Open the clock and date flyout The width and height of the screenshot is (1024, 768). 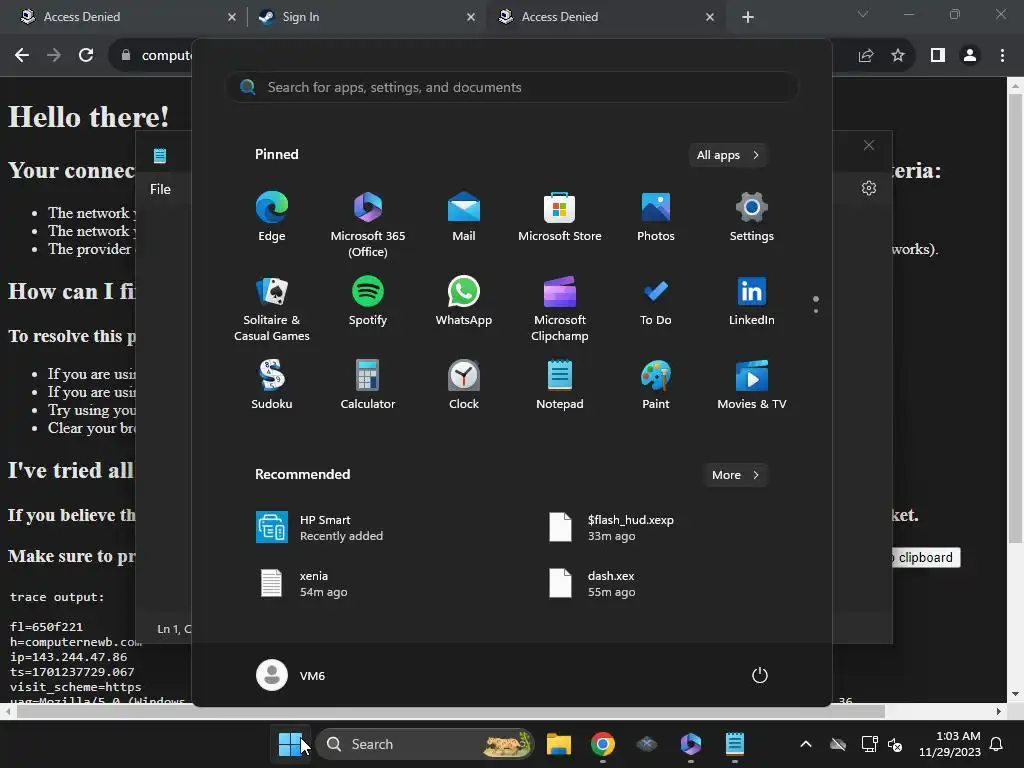coord(950,744)
